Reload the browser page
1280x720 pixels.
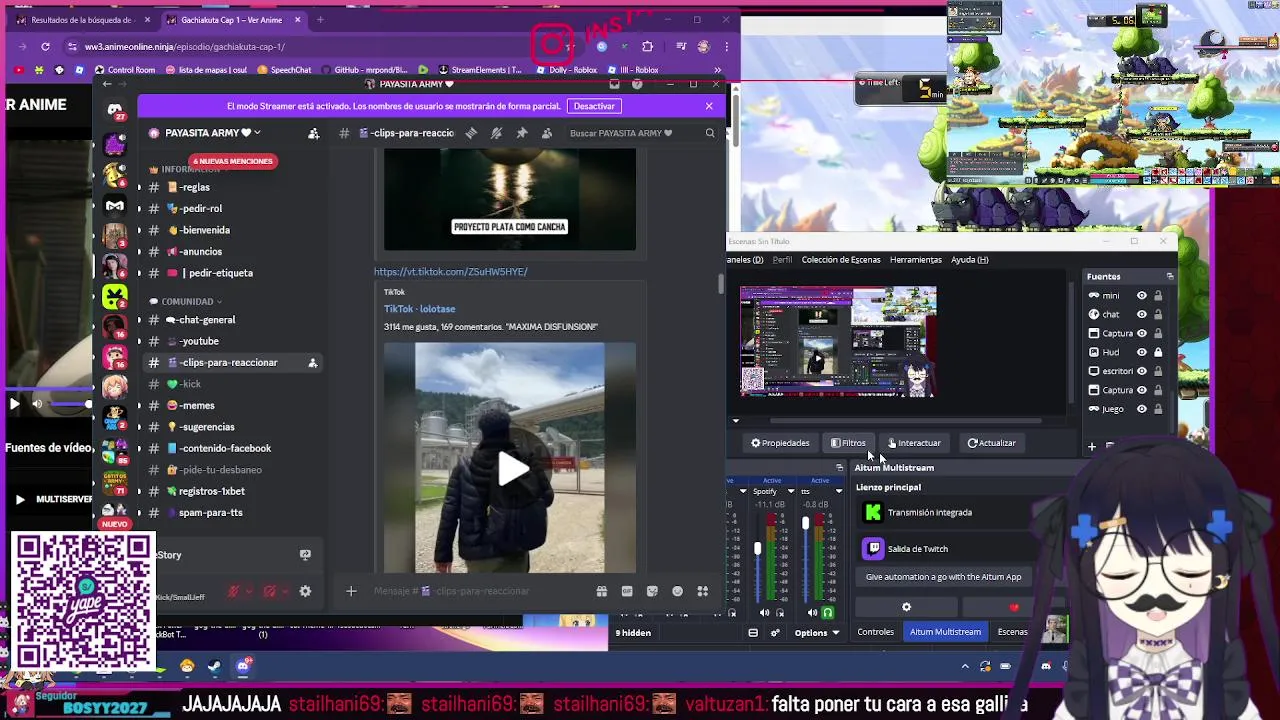[x=45, y=46]
